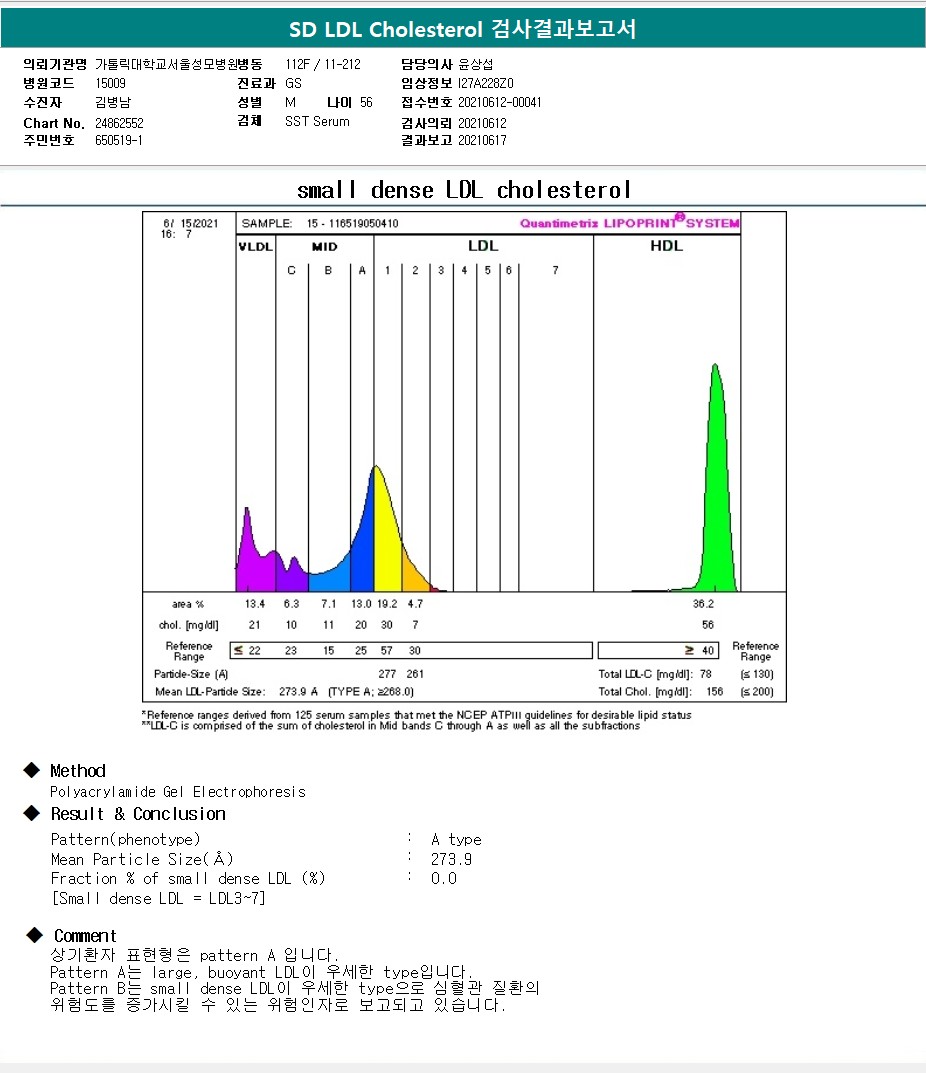Click the area % value '19.2'
926x1073 pixels.
point(387,604)
